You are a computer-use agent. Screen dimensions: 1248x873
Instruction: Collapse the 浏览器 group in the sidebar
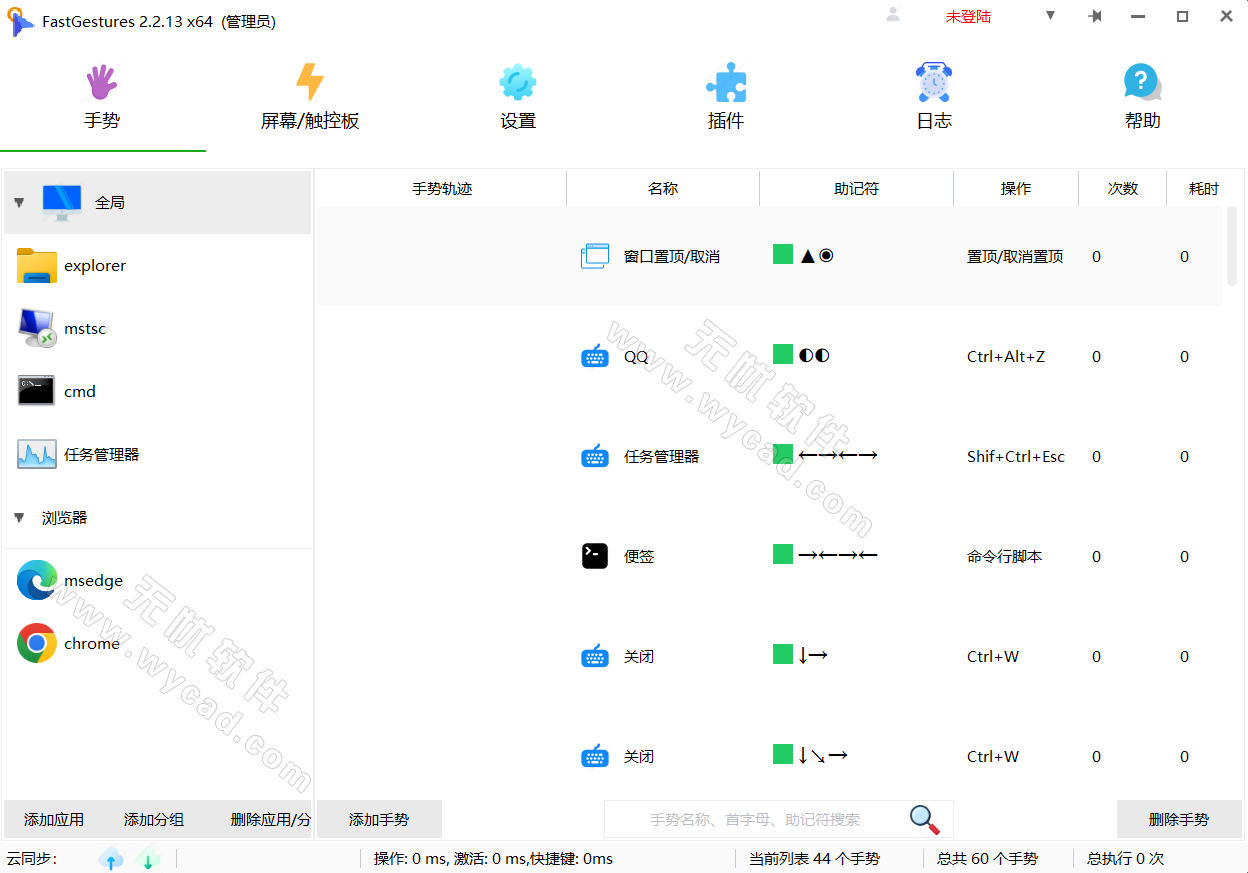[x=18, y=517]
